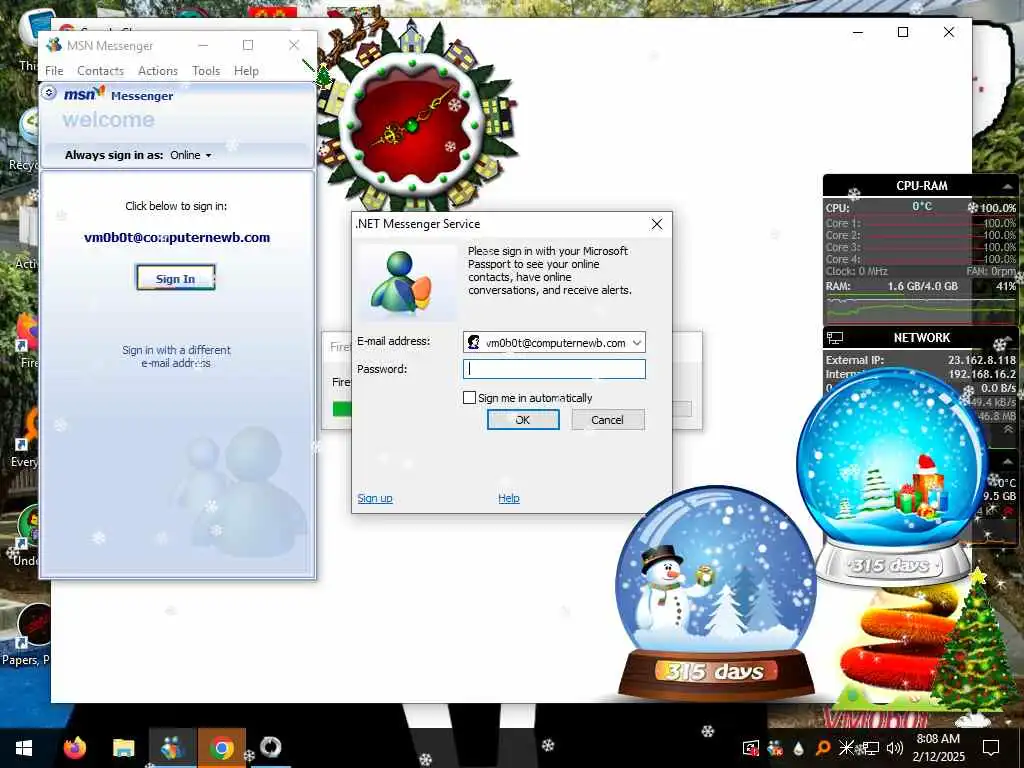Click the water drop tray icon
1024x768 pixels.
click(799, 748)
